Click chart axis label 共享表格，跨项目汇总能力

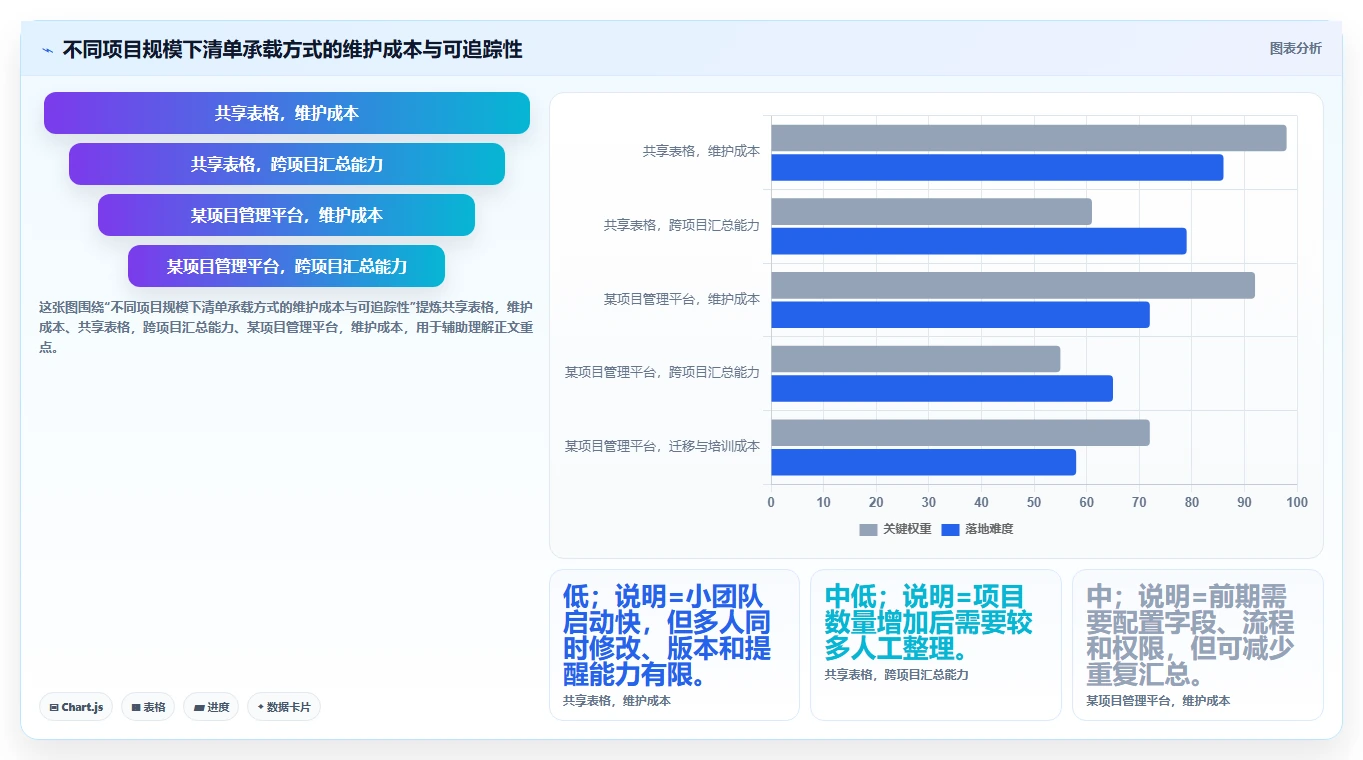(x=681, y=226)
